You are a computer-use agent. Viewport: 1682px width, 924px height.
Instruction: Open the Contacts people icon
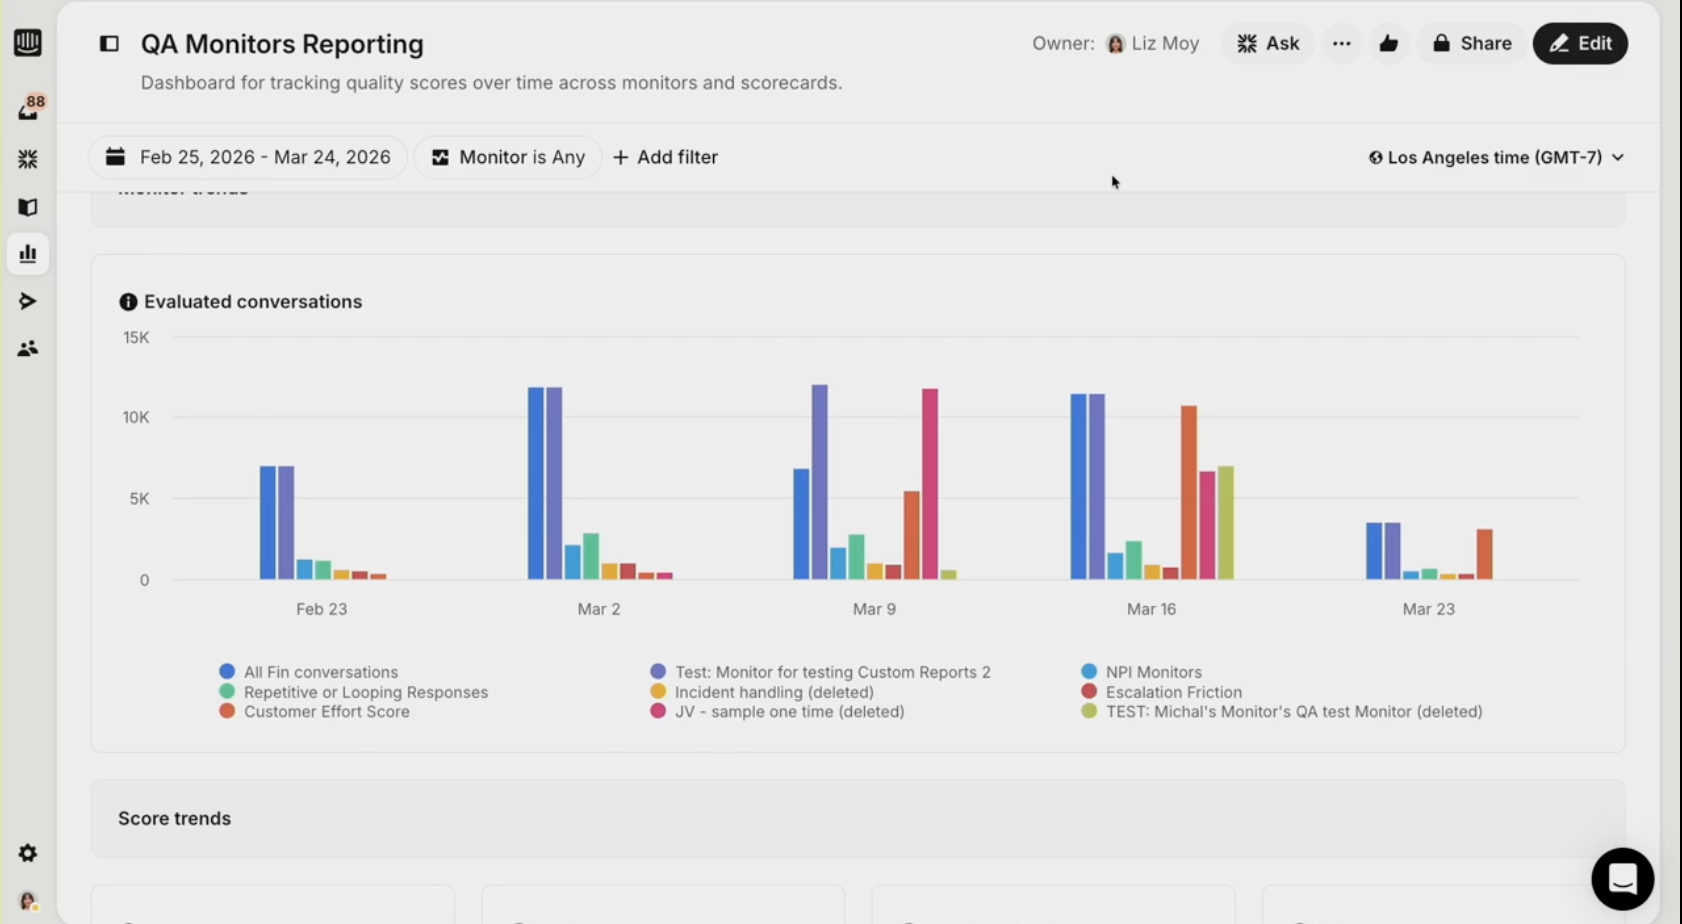click(x=28, y=349)
